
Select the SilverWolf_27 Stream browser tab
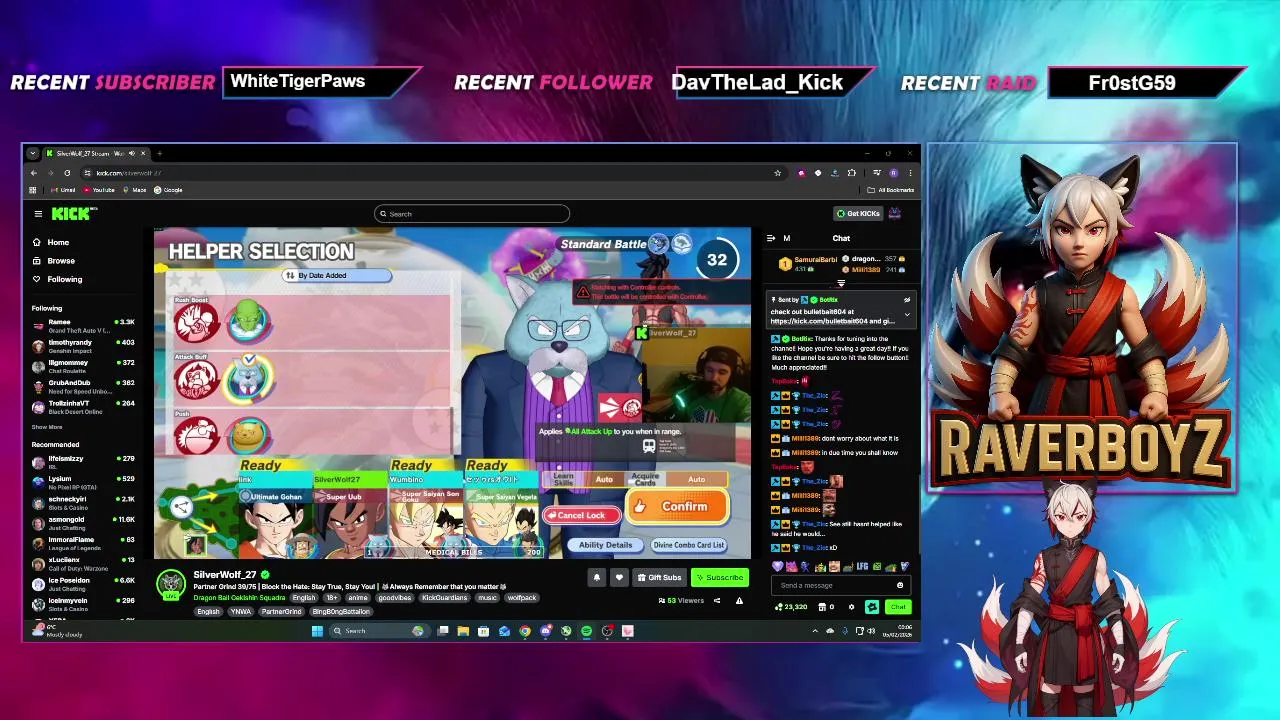[x=97, y=153]
